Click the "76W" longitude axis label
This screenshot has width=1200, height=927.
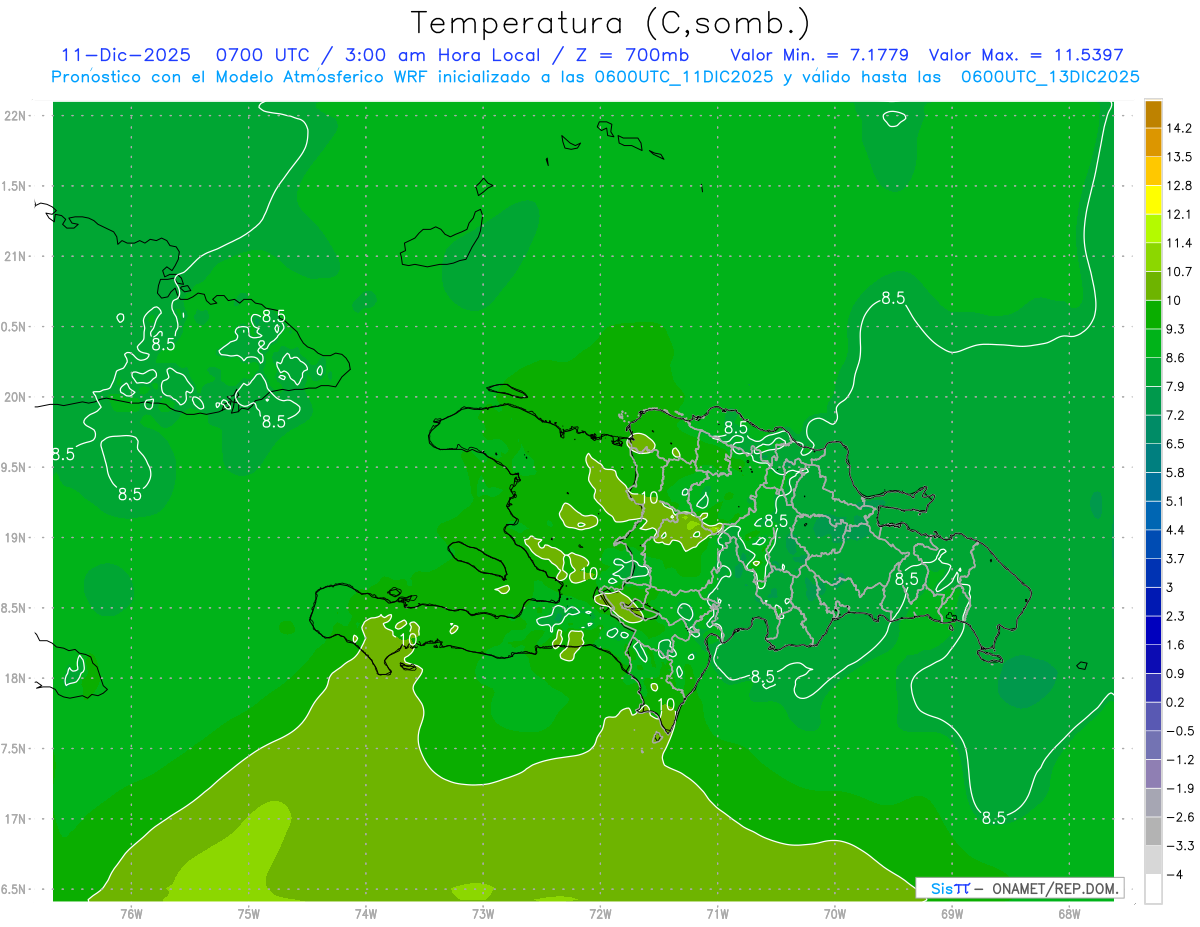[x=131, y=913]
